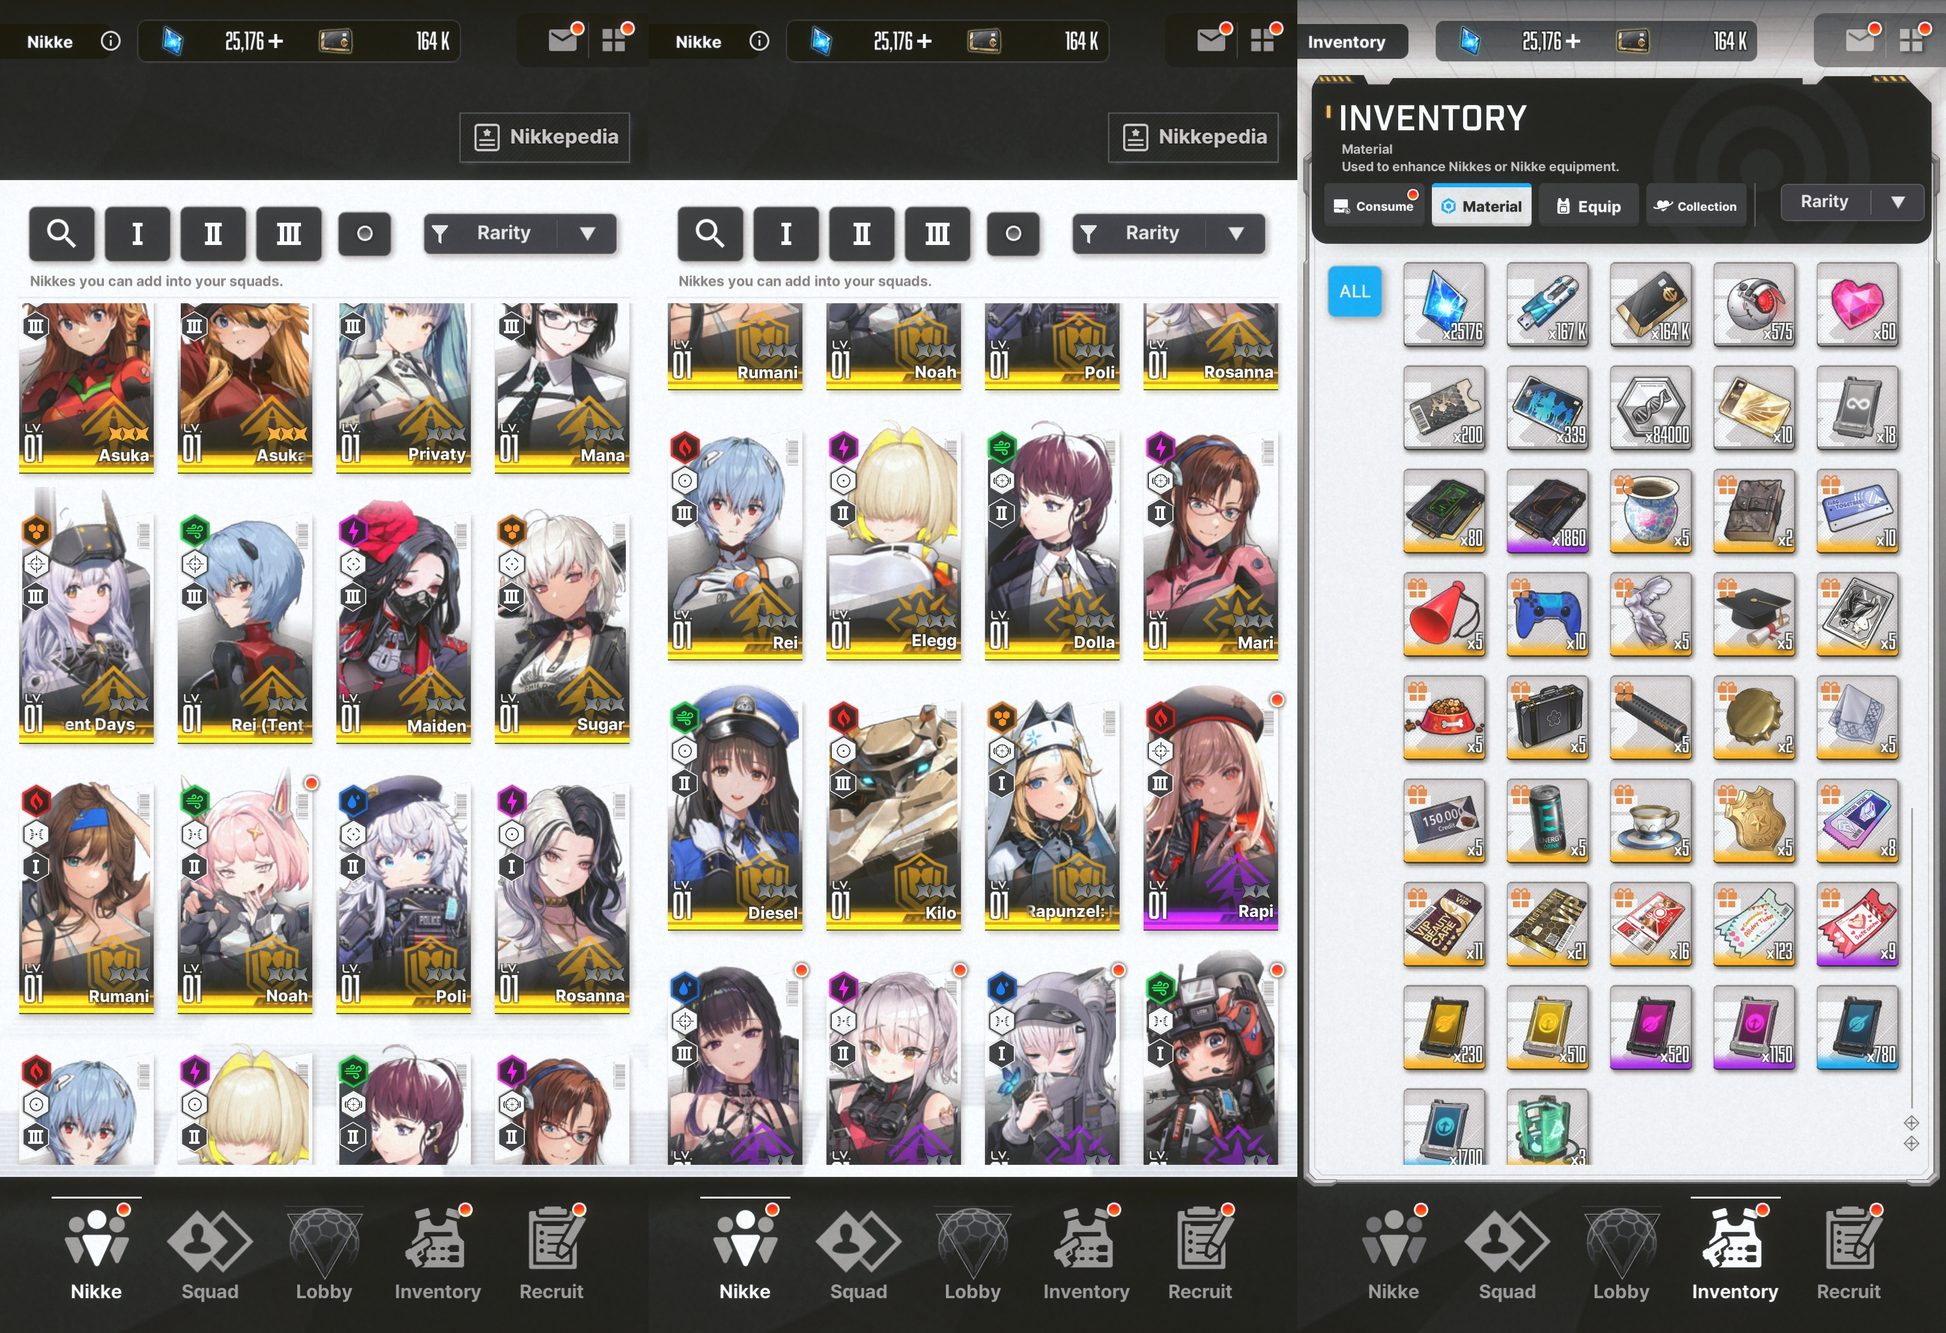Image resolution: width=1946 pixels, height=1333 pixels.
Task: Open Sugar character card
Action: point(562,629)
